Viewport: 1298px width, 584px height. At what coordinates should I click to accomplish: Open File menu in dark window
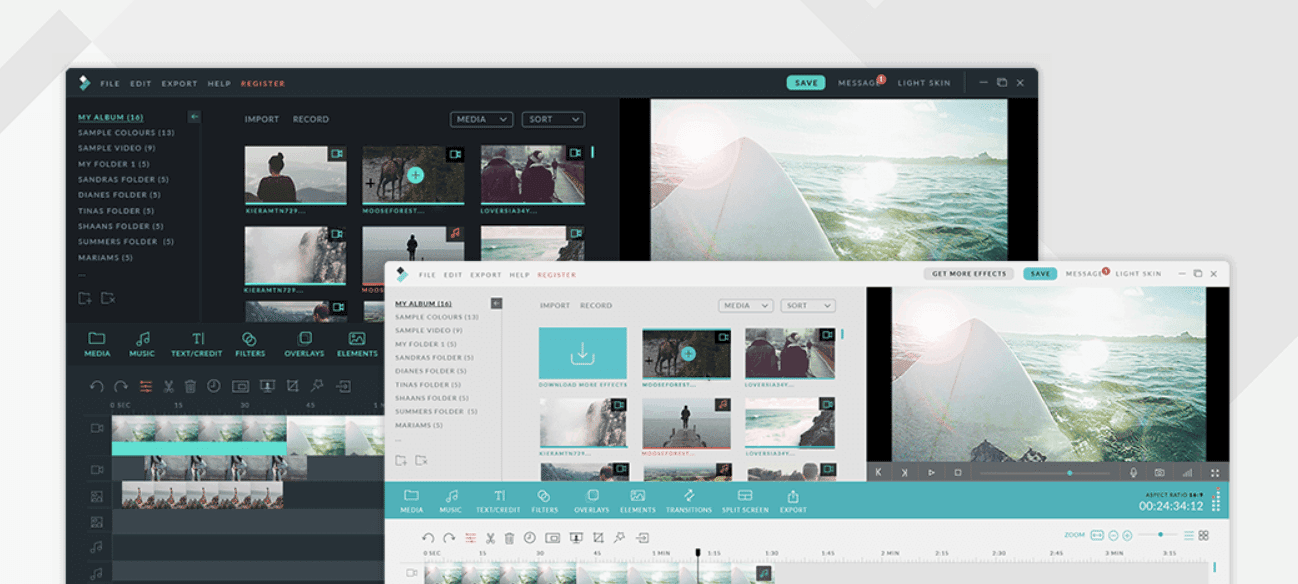pyautogui.click(x=110, y=84)
